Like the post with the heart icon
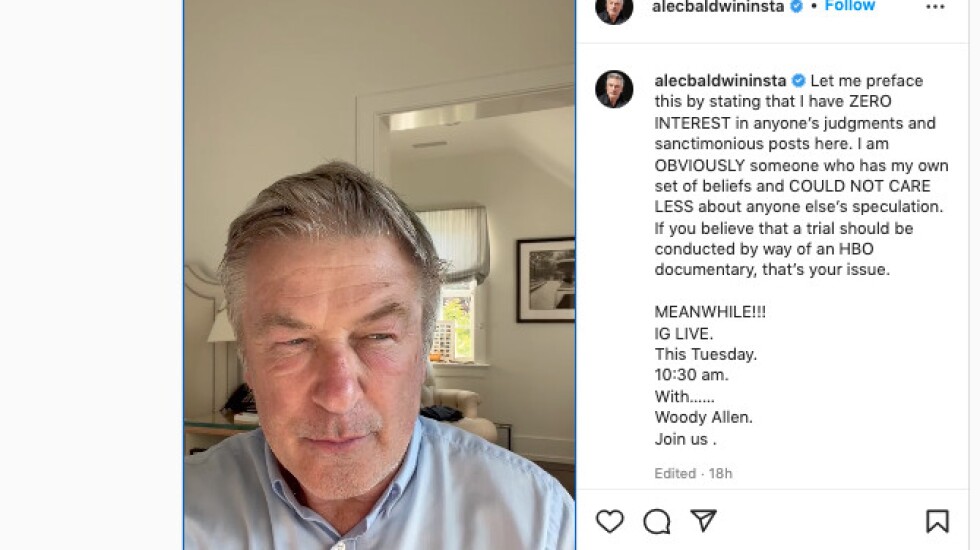The width and height of the screenshot is (980, 550). (x=609, y=521)
